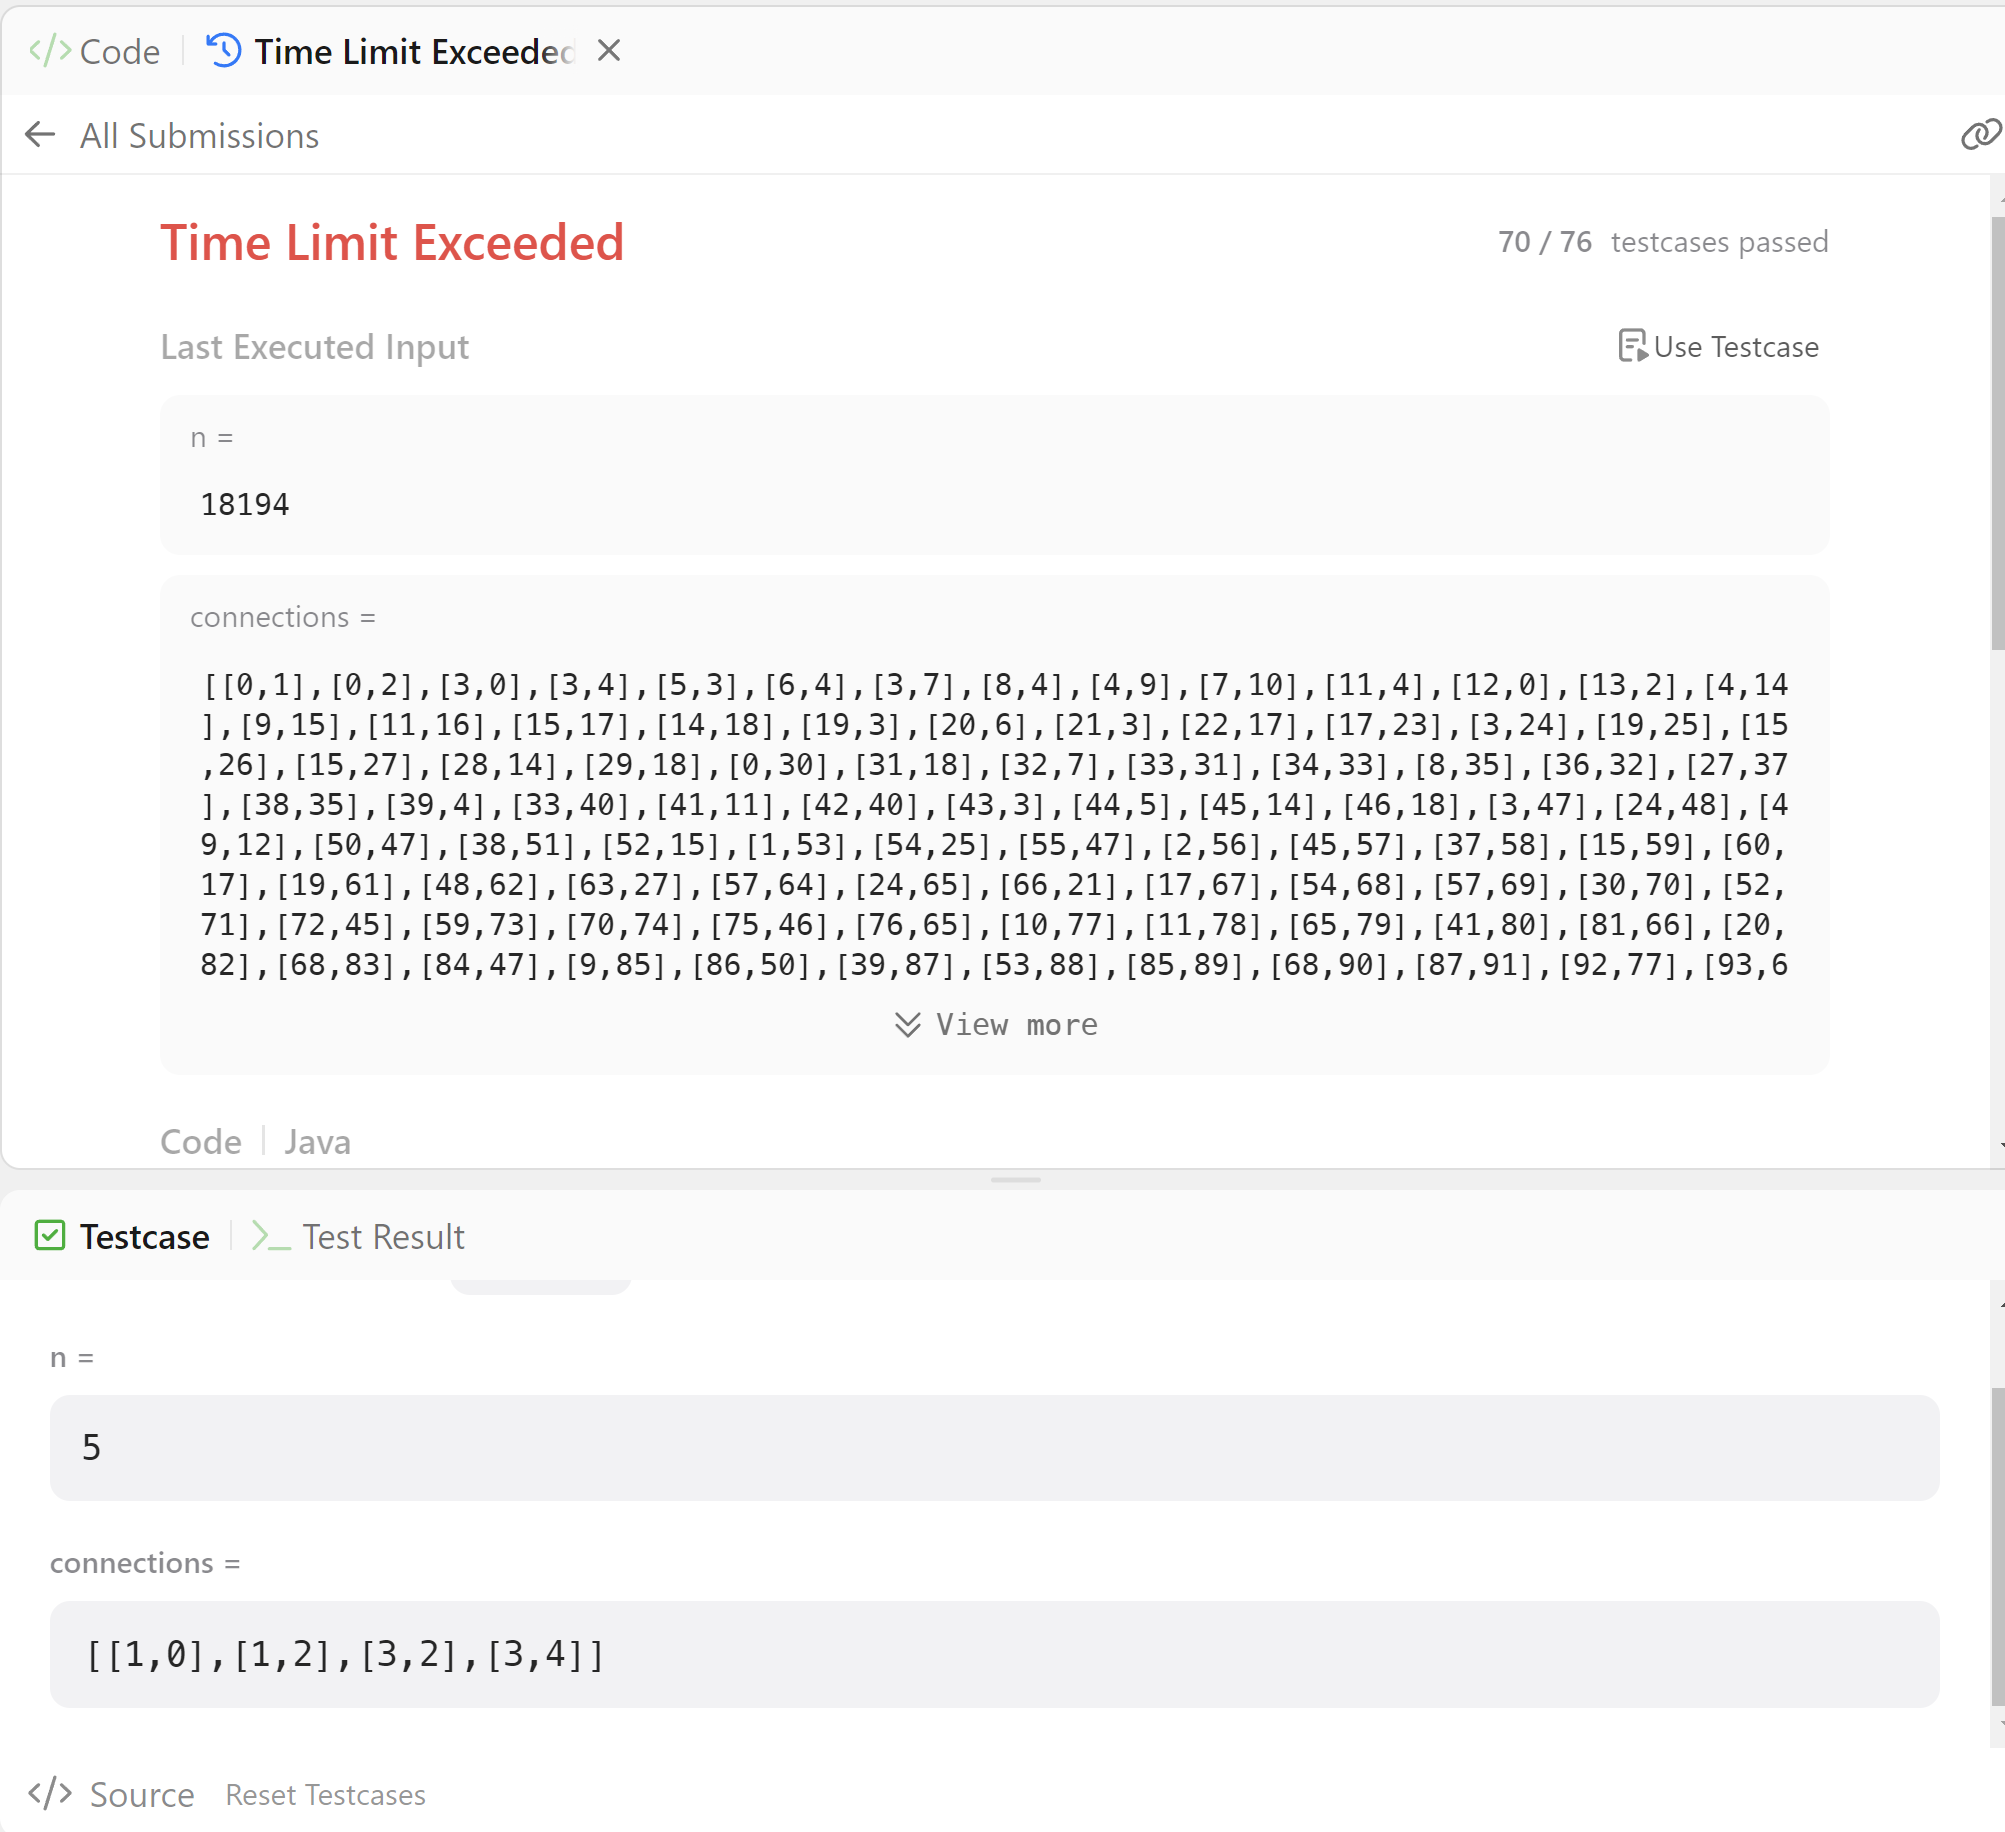Close the Time Limit Exceeded tab

[x=609, y=50]
